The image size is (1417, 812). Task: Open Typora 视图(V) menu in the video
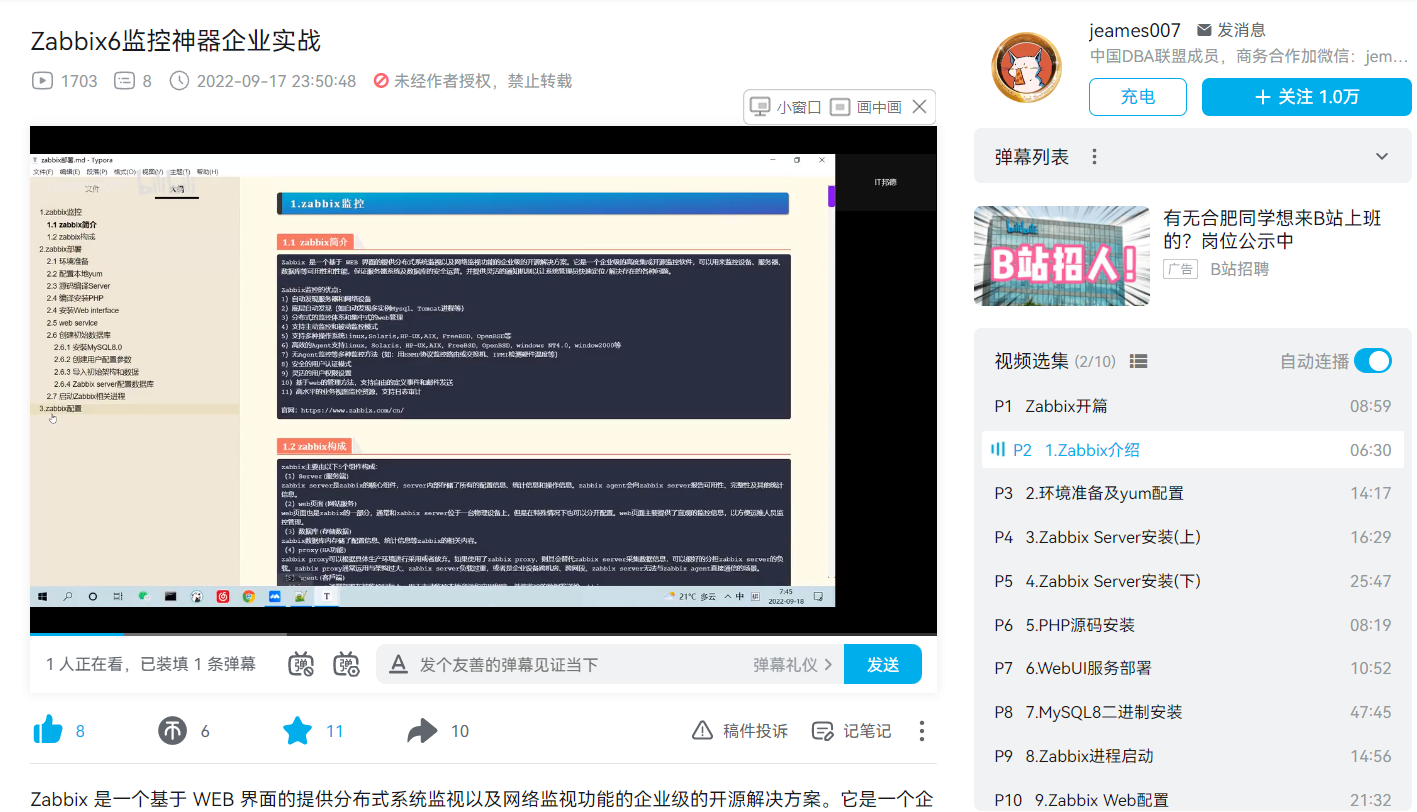[152, 172]
